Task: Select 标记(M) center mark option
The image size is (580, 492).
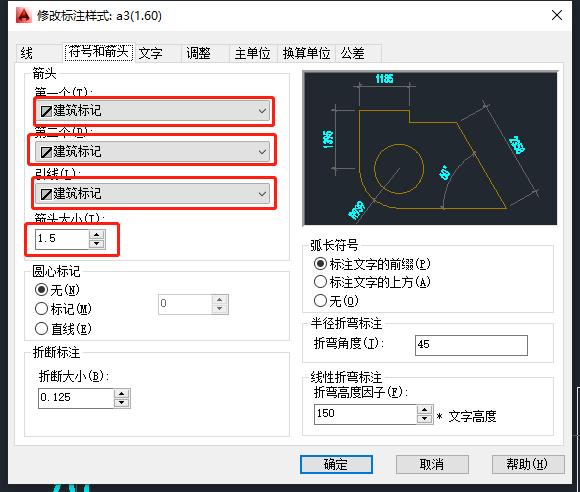Action: click(63, 309)
